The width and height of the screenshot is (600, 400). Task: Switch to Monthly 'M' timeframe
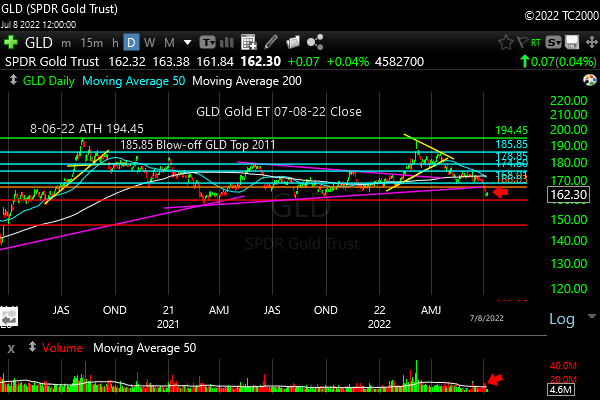click(169, 42)
